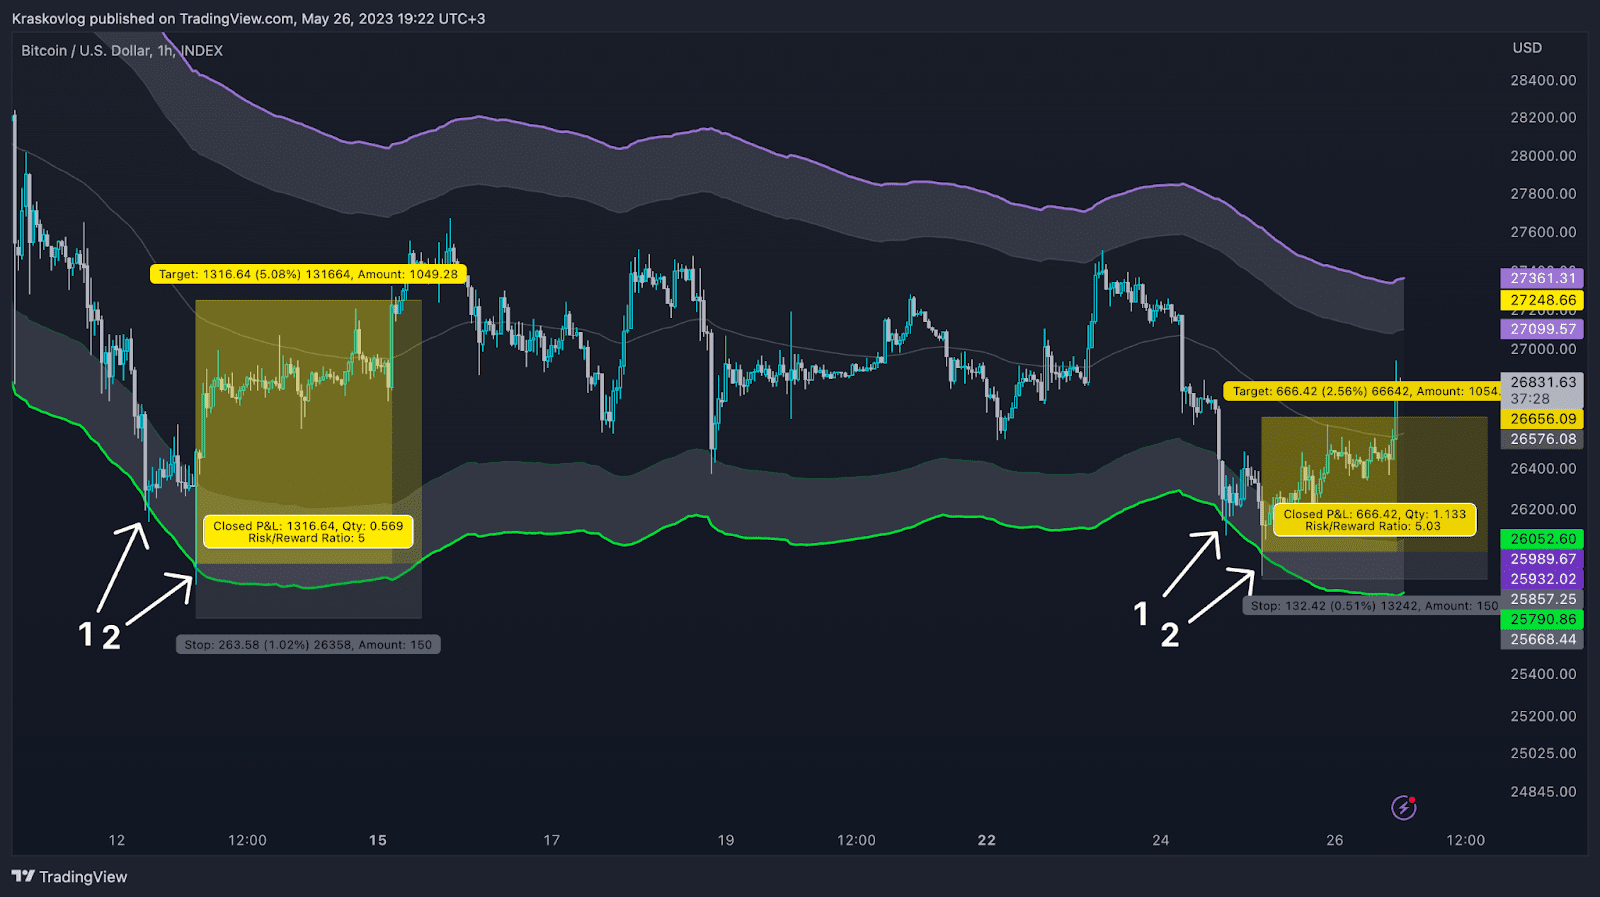The width and height of the screenshot is (1600, 897).
Task: Select the yellow 26656.09 price label
Action: point(1542,419)
